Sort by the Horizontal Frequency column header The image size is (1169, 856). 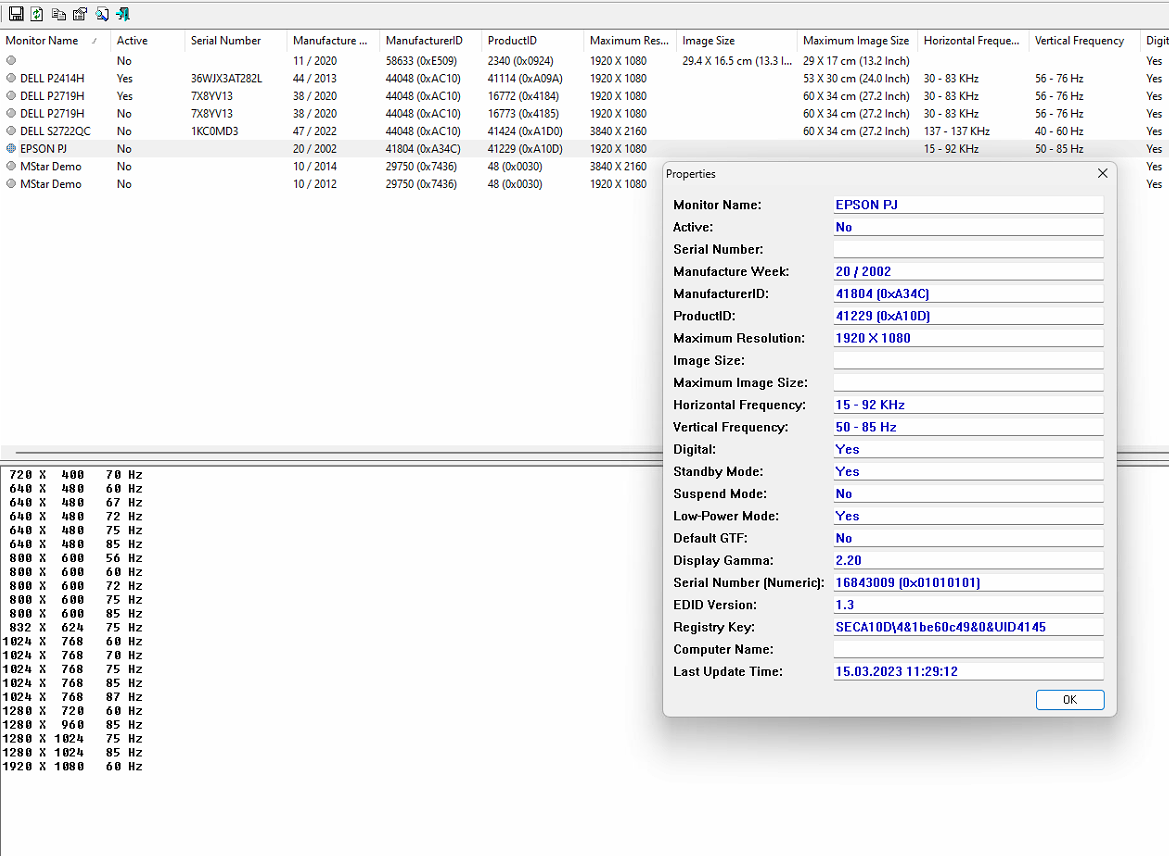[973, 40]
